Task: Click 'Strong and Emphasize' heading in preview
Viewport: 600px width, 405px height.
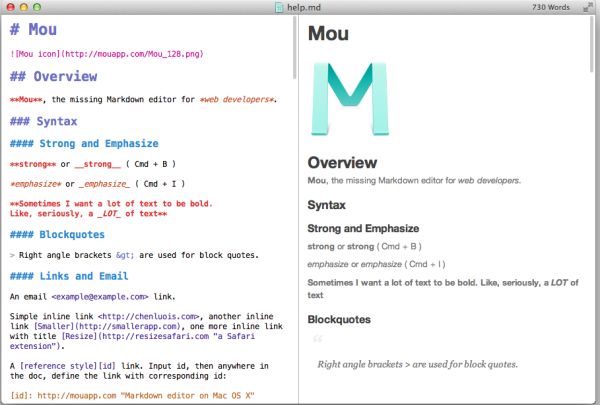Action: 363,229
